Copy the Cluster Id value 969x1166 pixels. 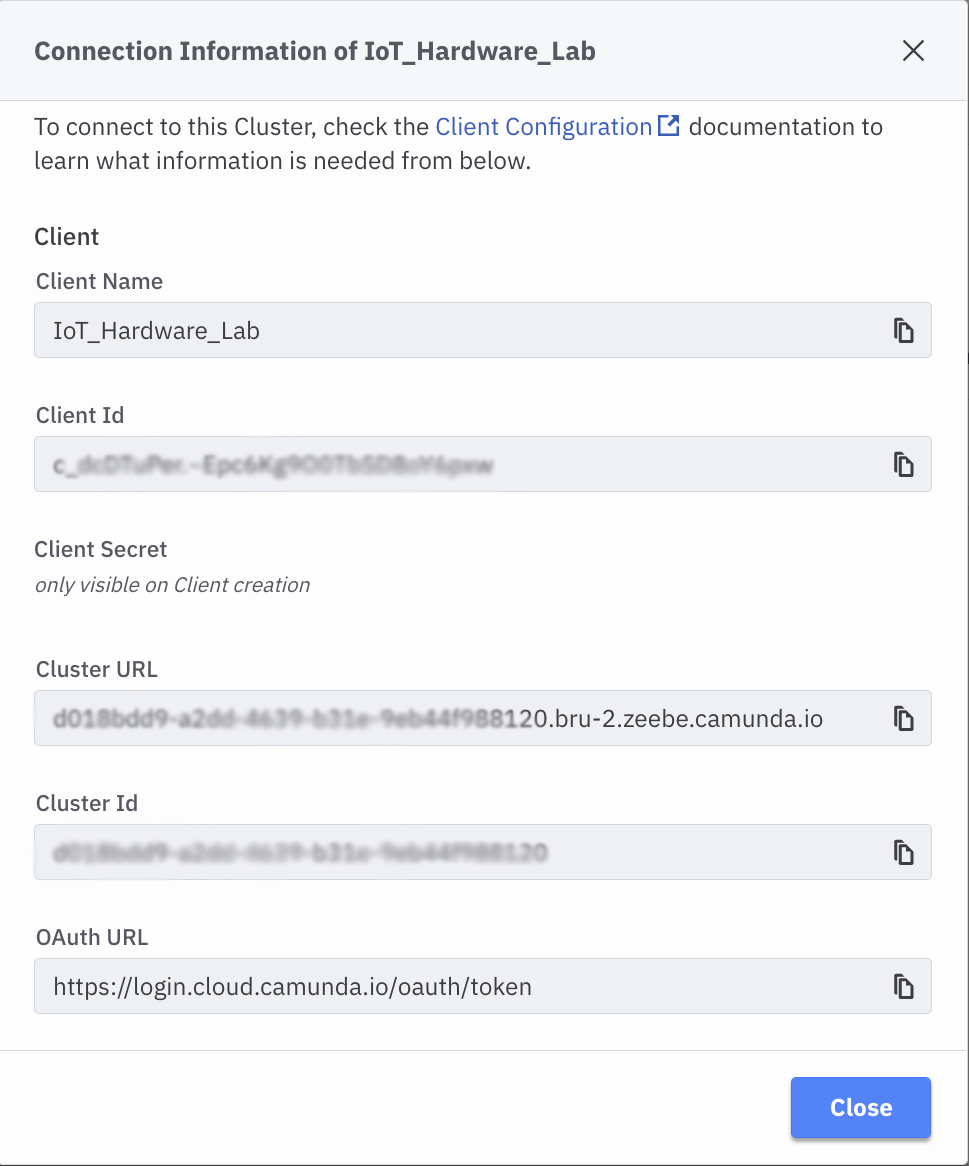click(x=903, y=852)
